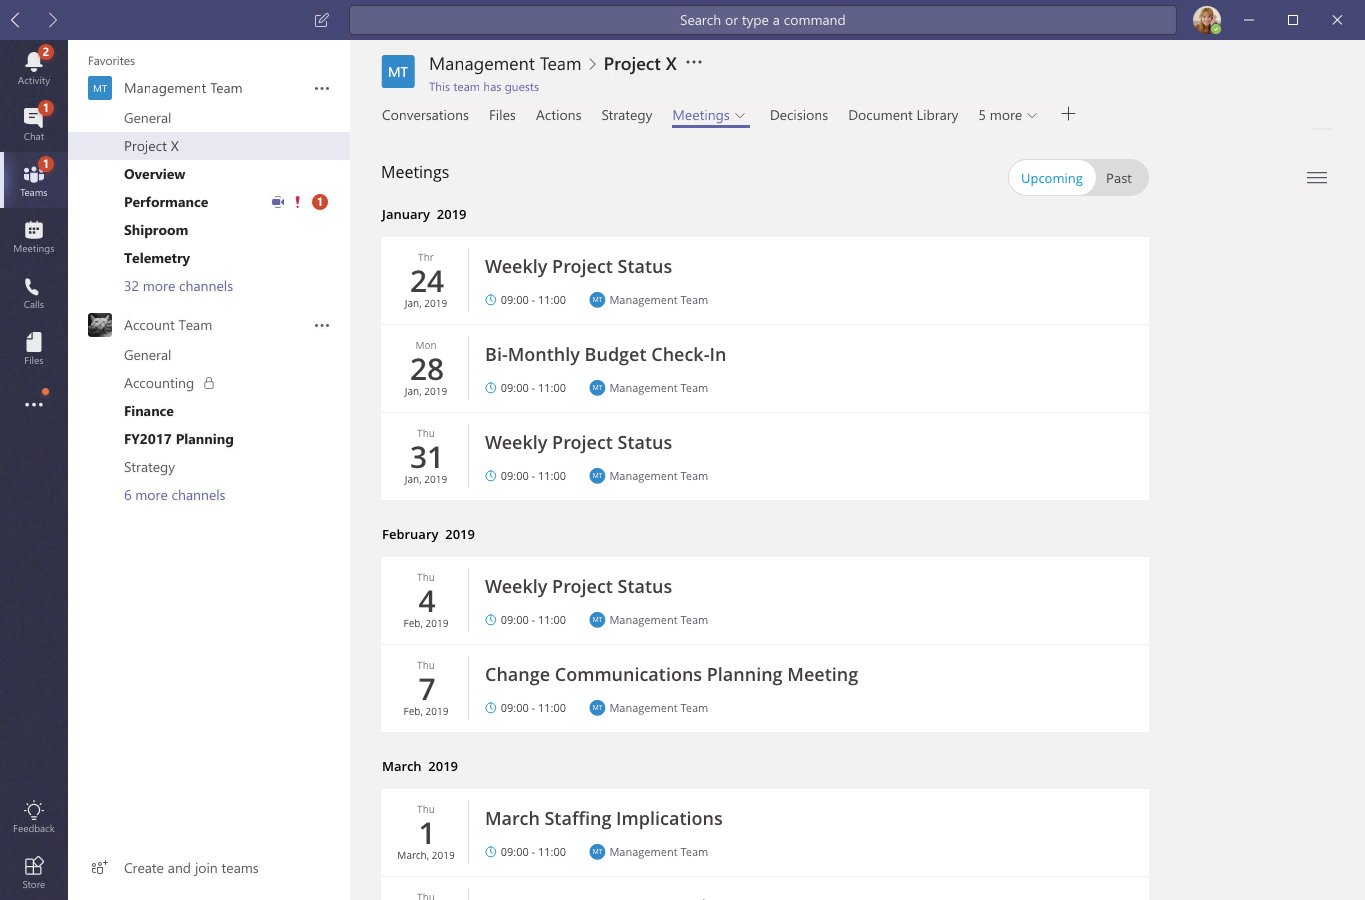
Task: Open the Activity feed icon
Action: [33, 62]
